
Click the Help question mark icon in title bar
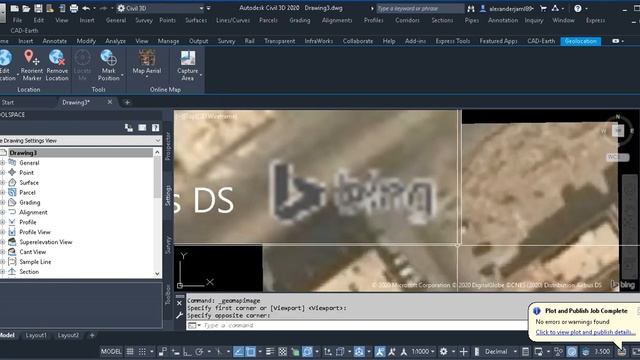(x=578, y=8)
